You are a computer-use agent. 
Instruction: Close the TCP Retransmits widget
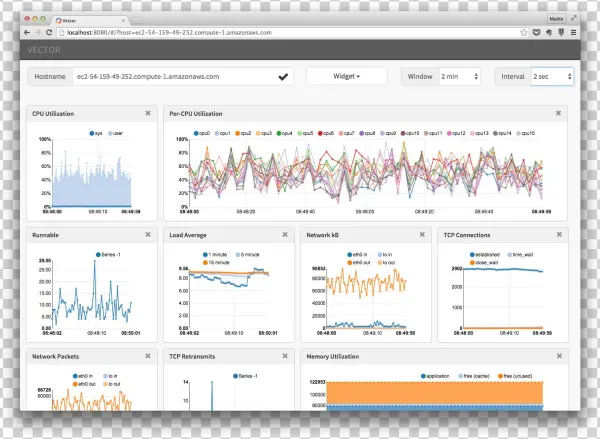(285, 356)
